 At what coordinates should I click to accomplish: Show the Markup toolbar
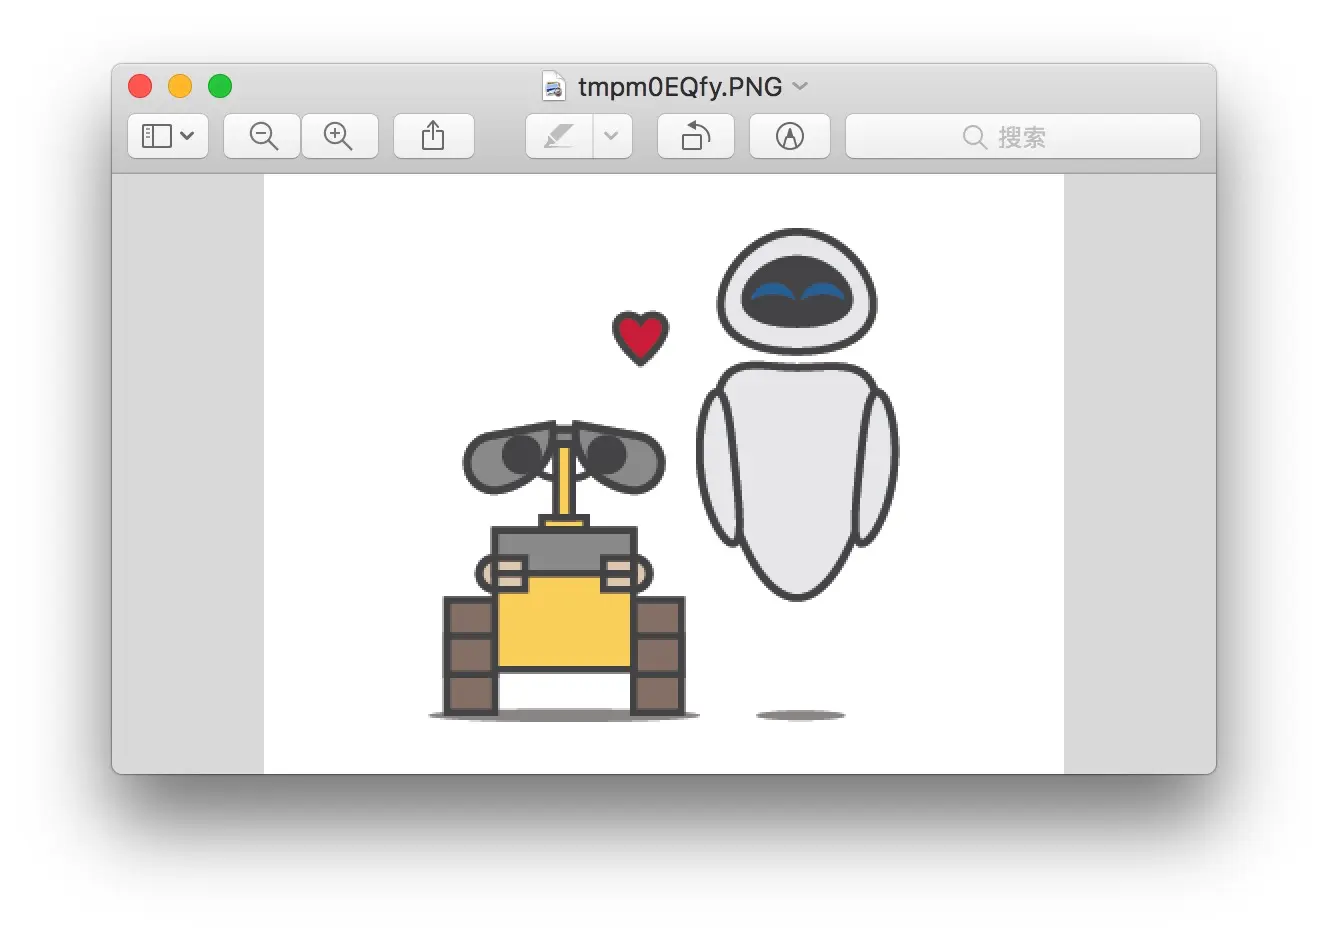790,136
